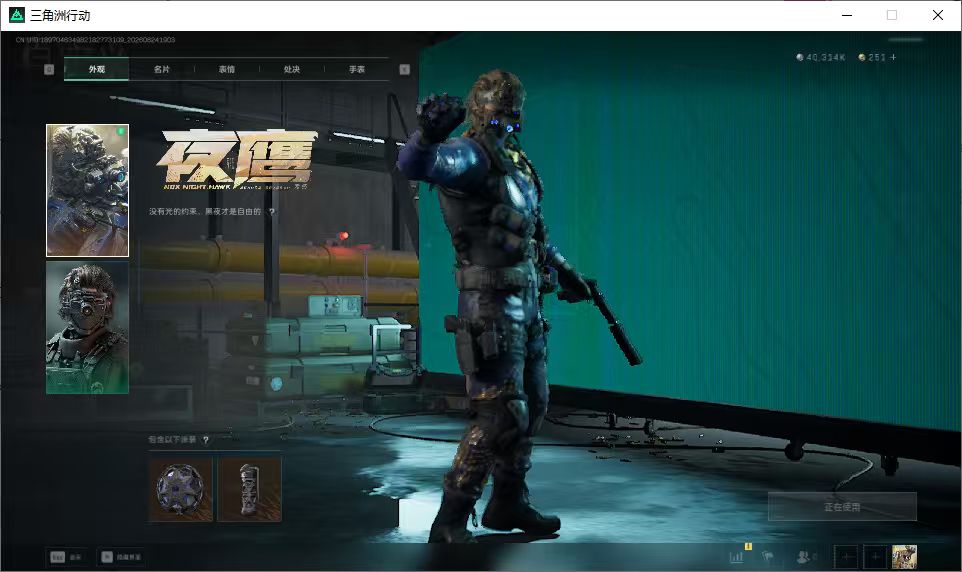
Task: Pick the helmet finish item
Action: pos(180,489)
